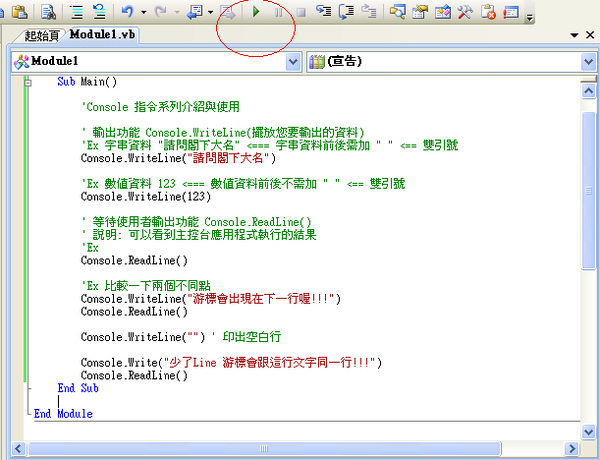This screenshot has width=600, height=460.
Task: Click line Console.WriteLine("請問閣下大名")
Action: click(x=178, y=158)
